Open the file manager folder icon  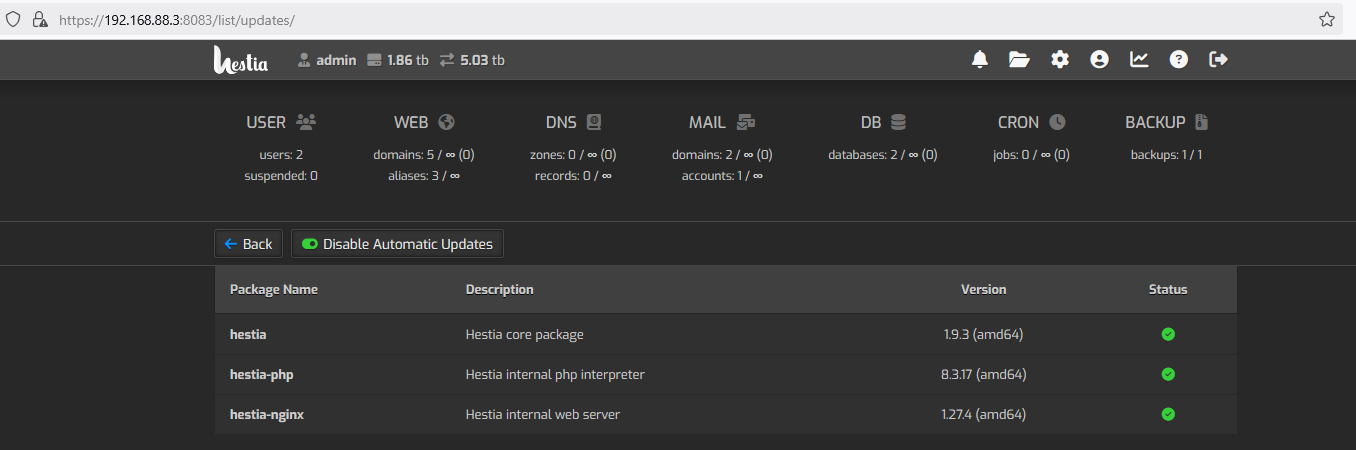[x=1019, y=60]
